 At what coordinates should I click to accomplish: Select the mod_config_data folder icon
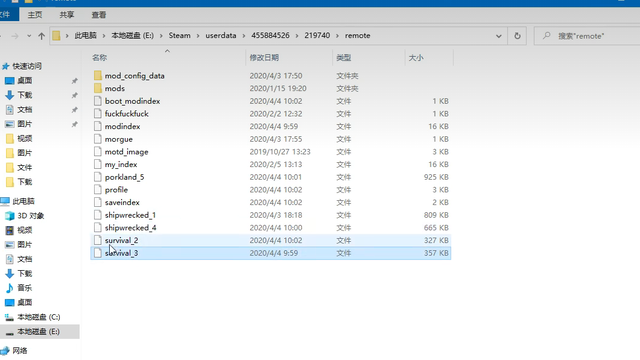98,76
